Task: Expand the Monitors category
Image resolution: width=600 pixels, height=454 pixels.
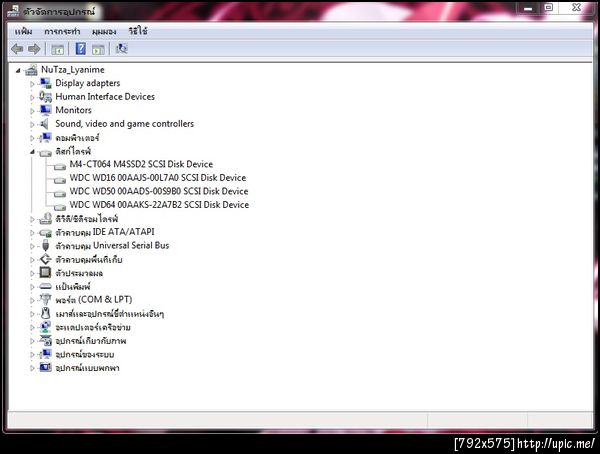Action: (x=32, y=111)
